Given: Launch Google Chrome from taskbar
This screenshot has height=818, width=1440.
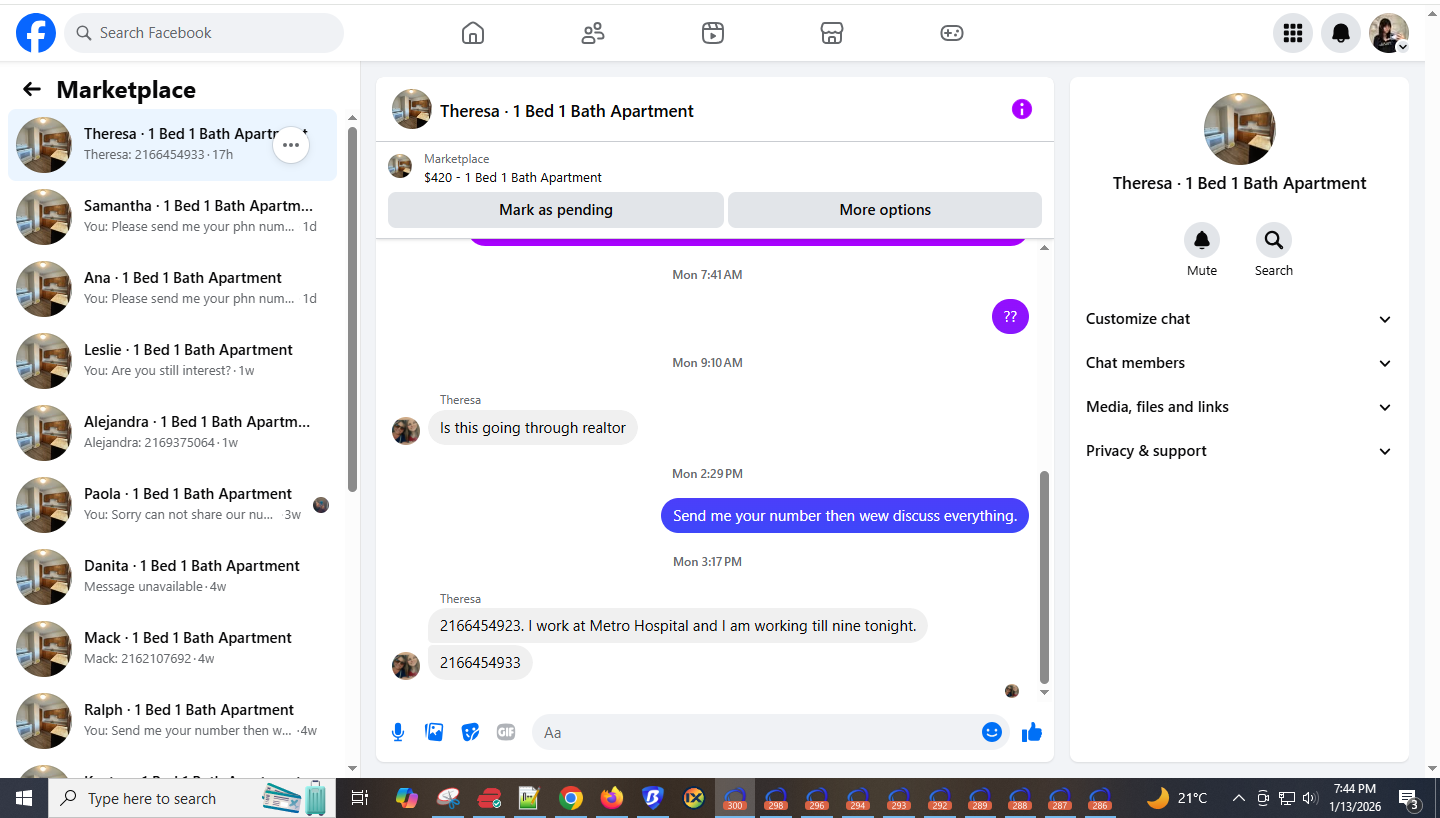Looking at the screenshot, I should point(571,798).
